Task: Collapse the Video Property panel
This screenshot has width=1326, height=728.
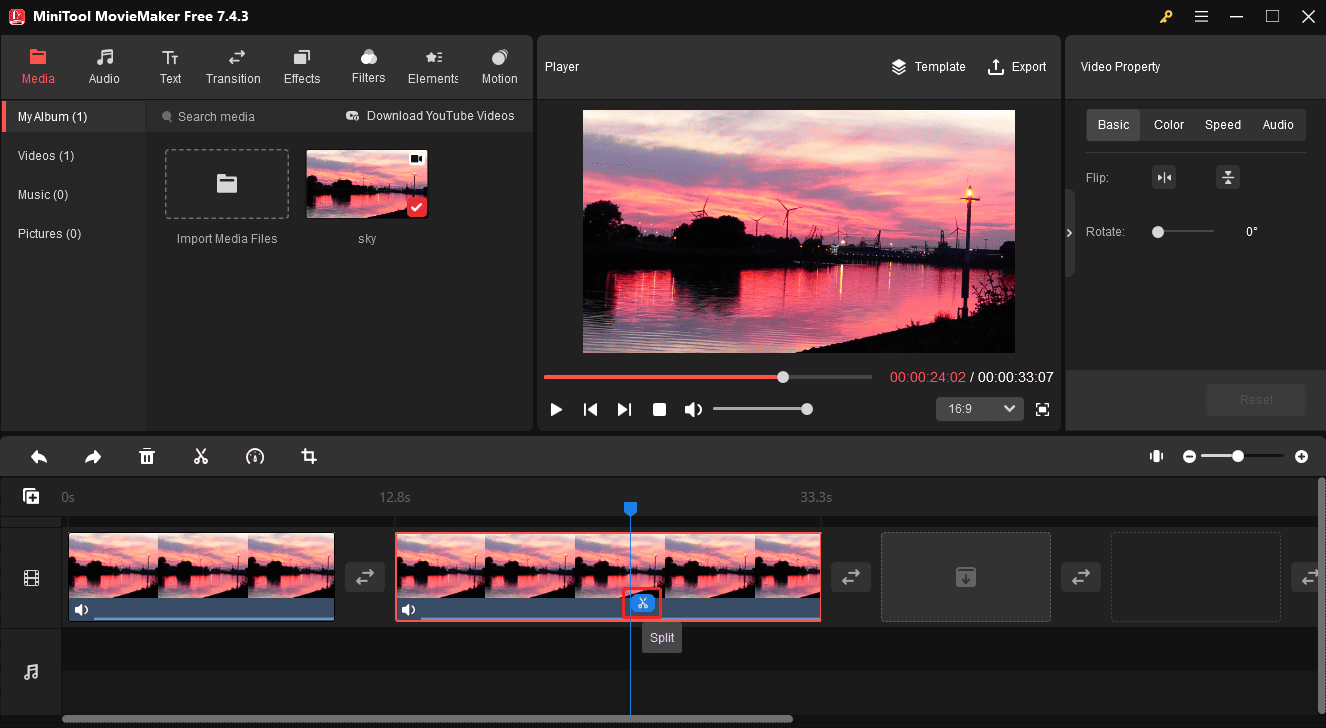Action: 1070,233
